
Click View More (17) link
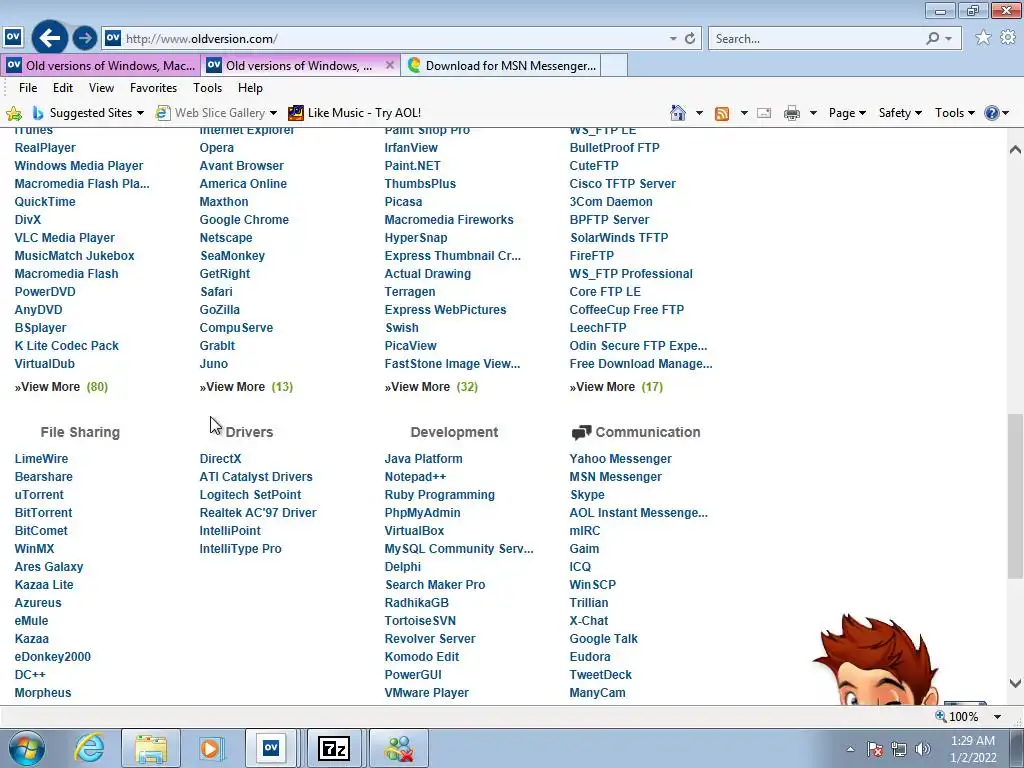616,387
